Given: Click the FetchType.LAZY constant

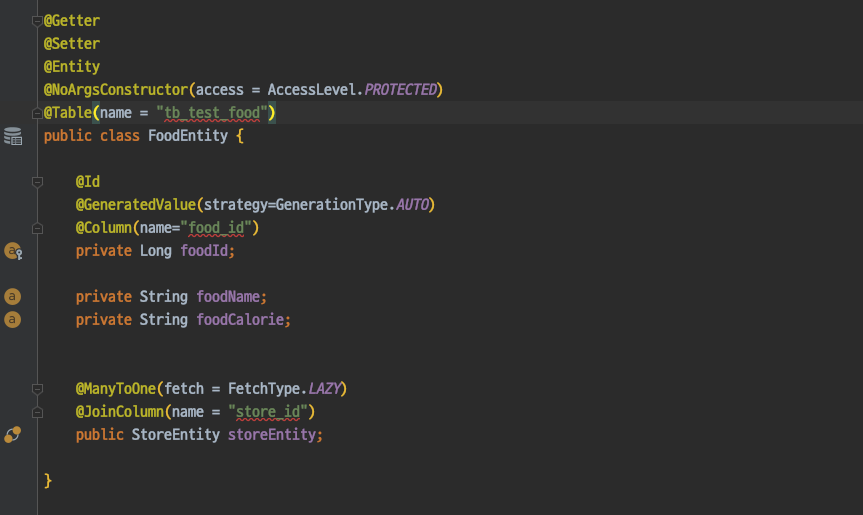Looking at the screenshot, I should 285,389.
